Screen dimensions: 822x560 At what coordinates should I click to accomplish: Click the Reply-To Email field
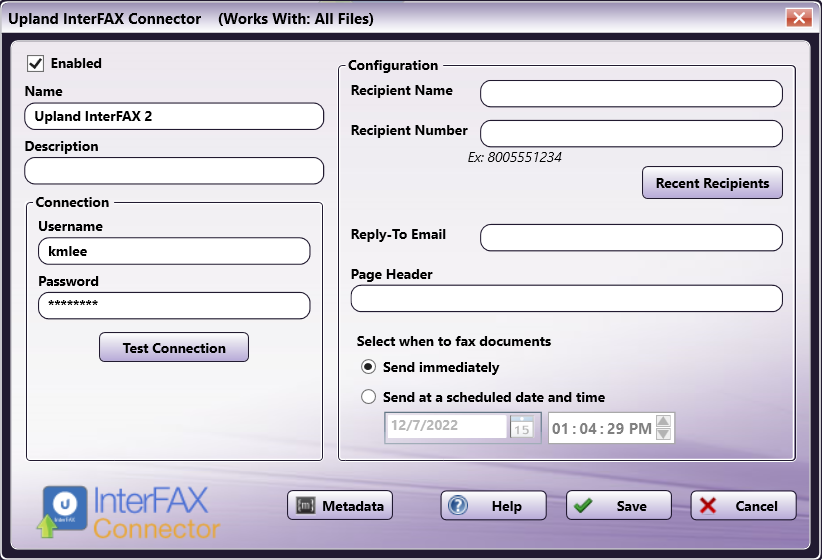[631, 238]
